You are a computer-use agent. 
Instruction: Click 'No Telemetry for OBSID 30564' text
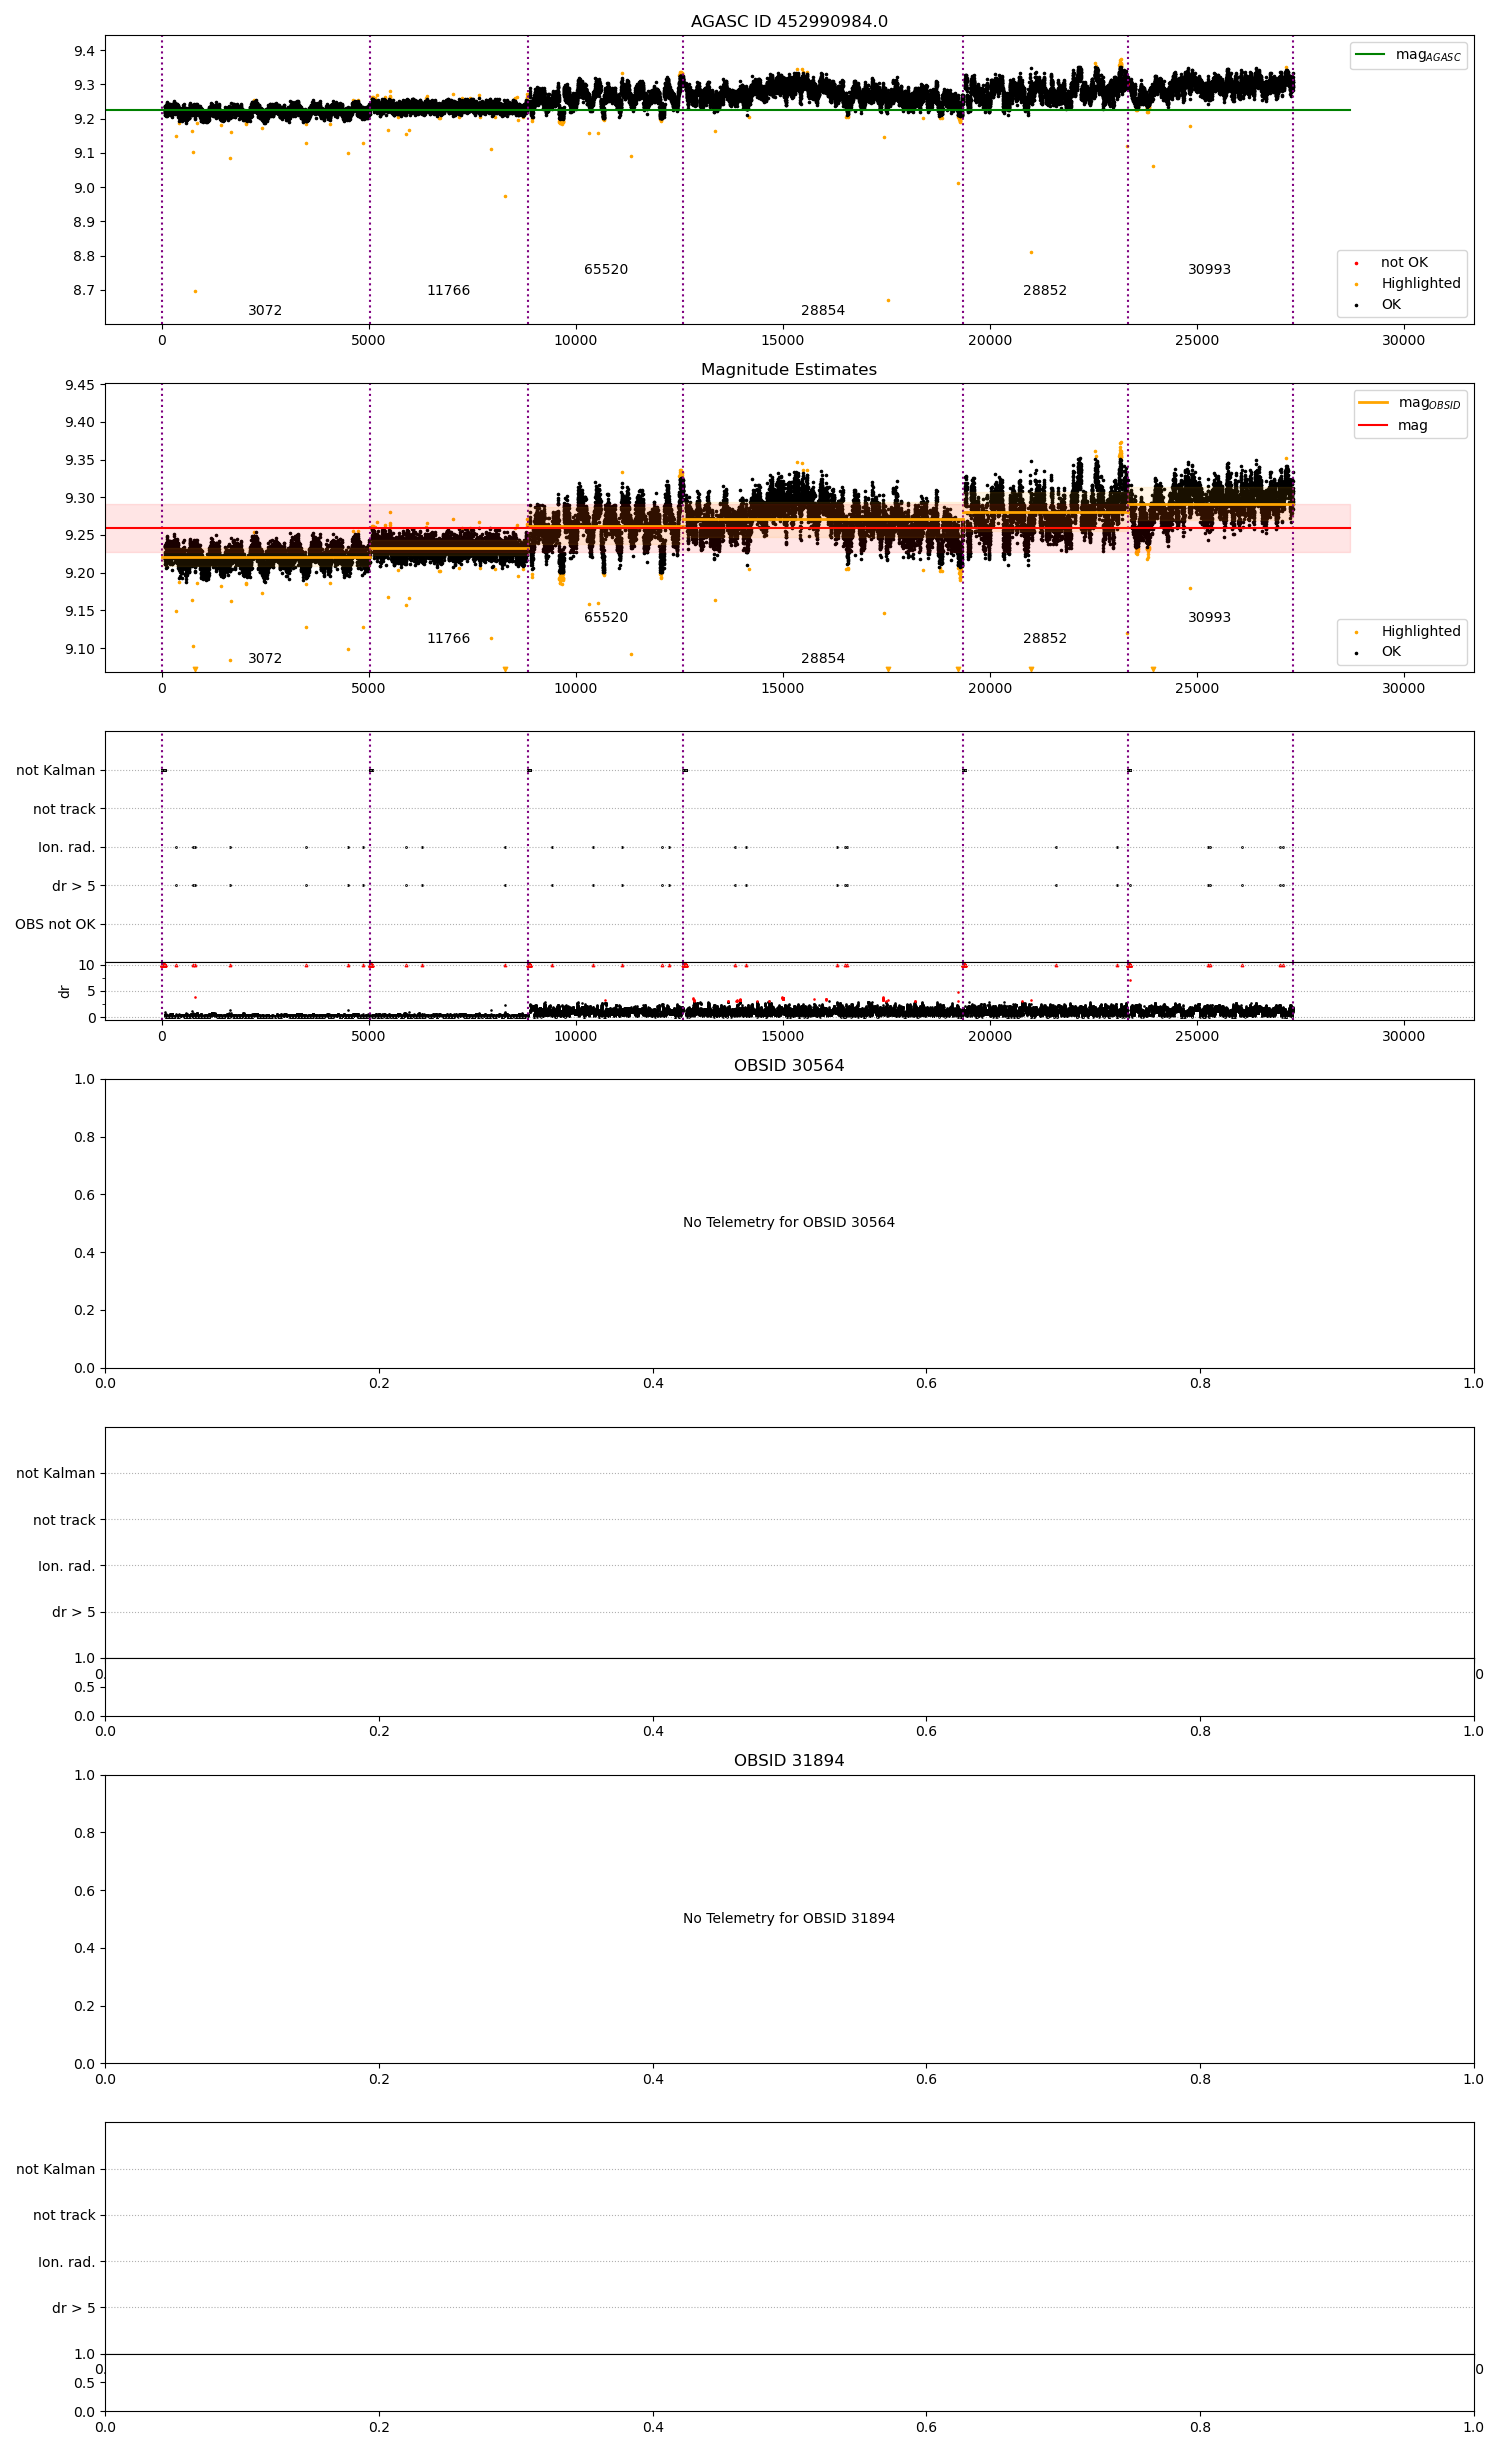tap(789, 1222)
